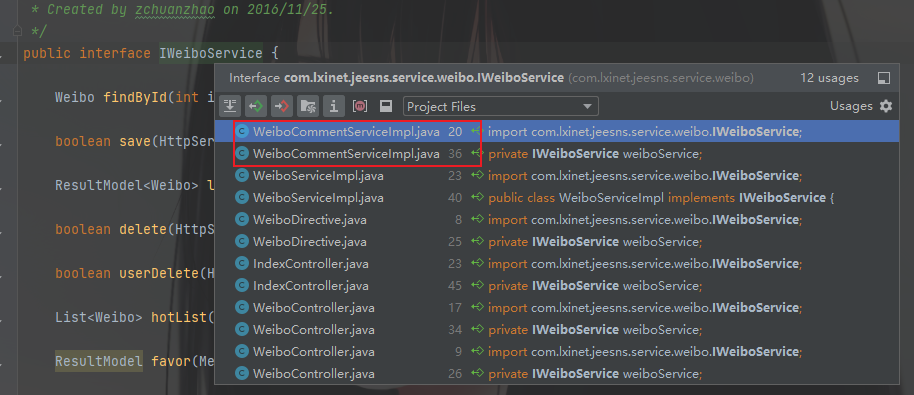Toggle show import statements 'i' icon

click(333, 106)
